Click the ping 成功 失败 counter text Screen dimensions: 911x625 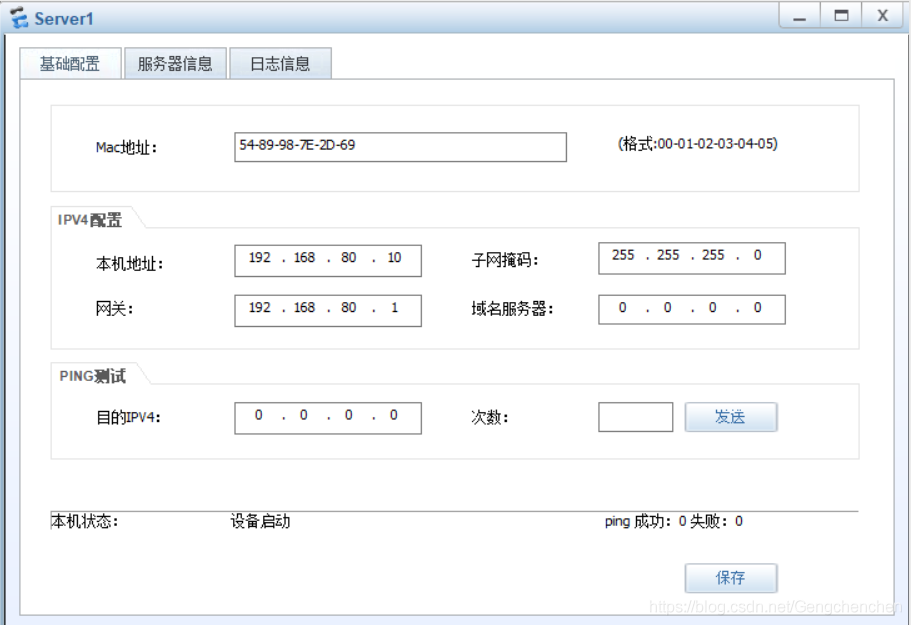673,522
